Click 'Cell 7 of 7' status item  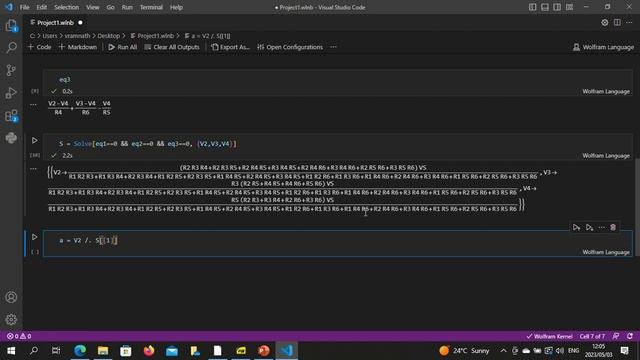pos(592,336)
